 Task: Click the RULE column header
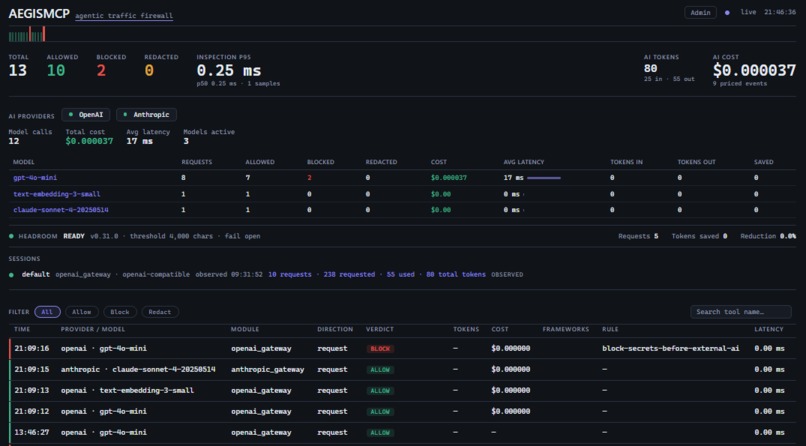(x=610, y=329)
